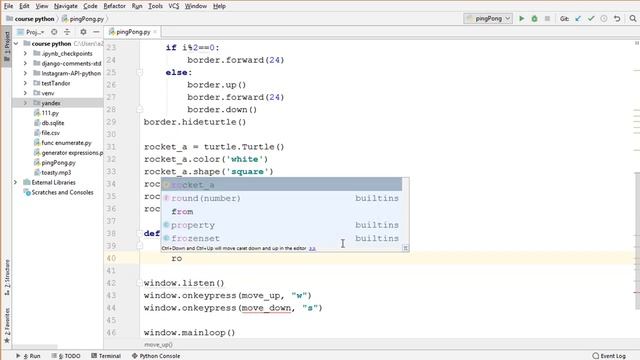Show Git history clock icon

click(604, 18)
